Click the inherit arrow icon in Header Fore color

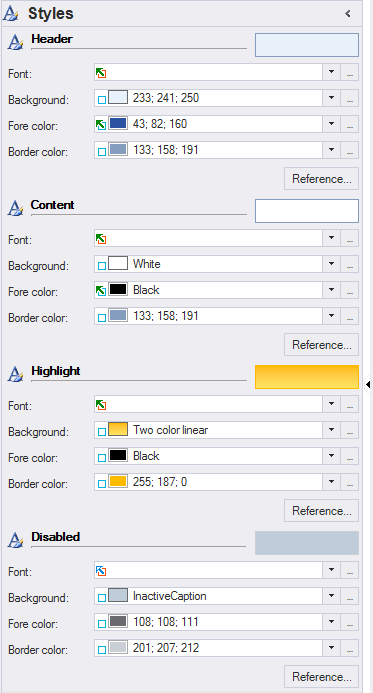pyautogui.click(x=101, y=125)
